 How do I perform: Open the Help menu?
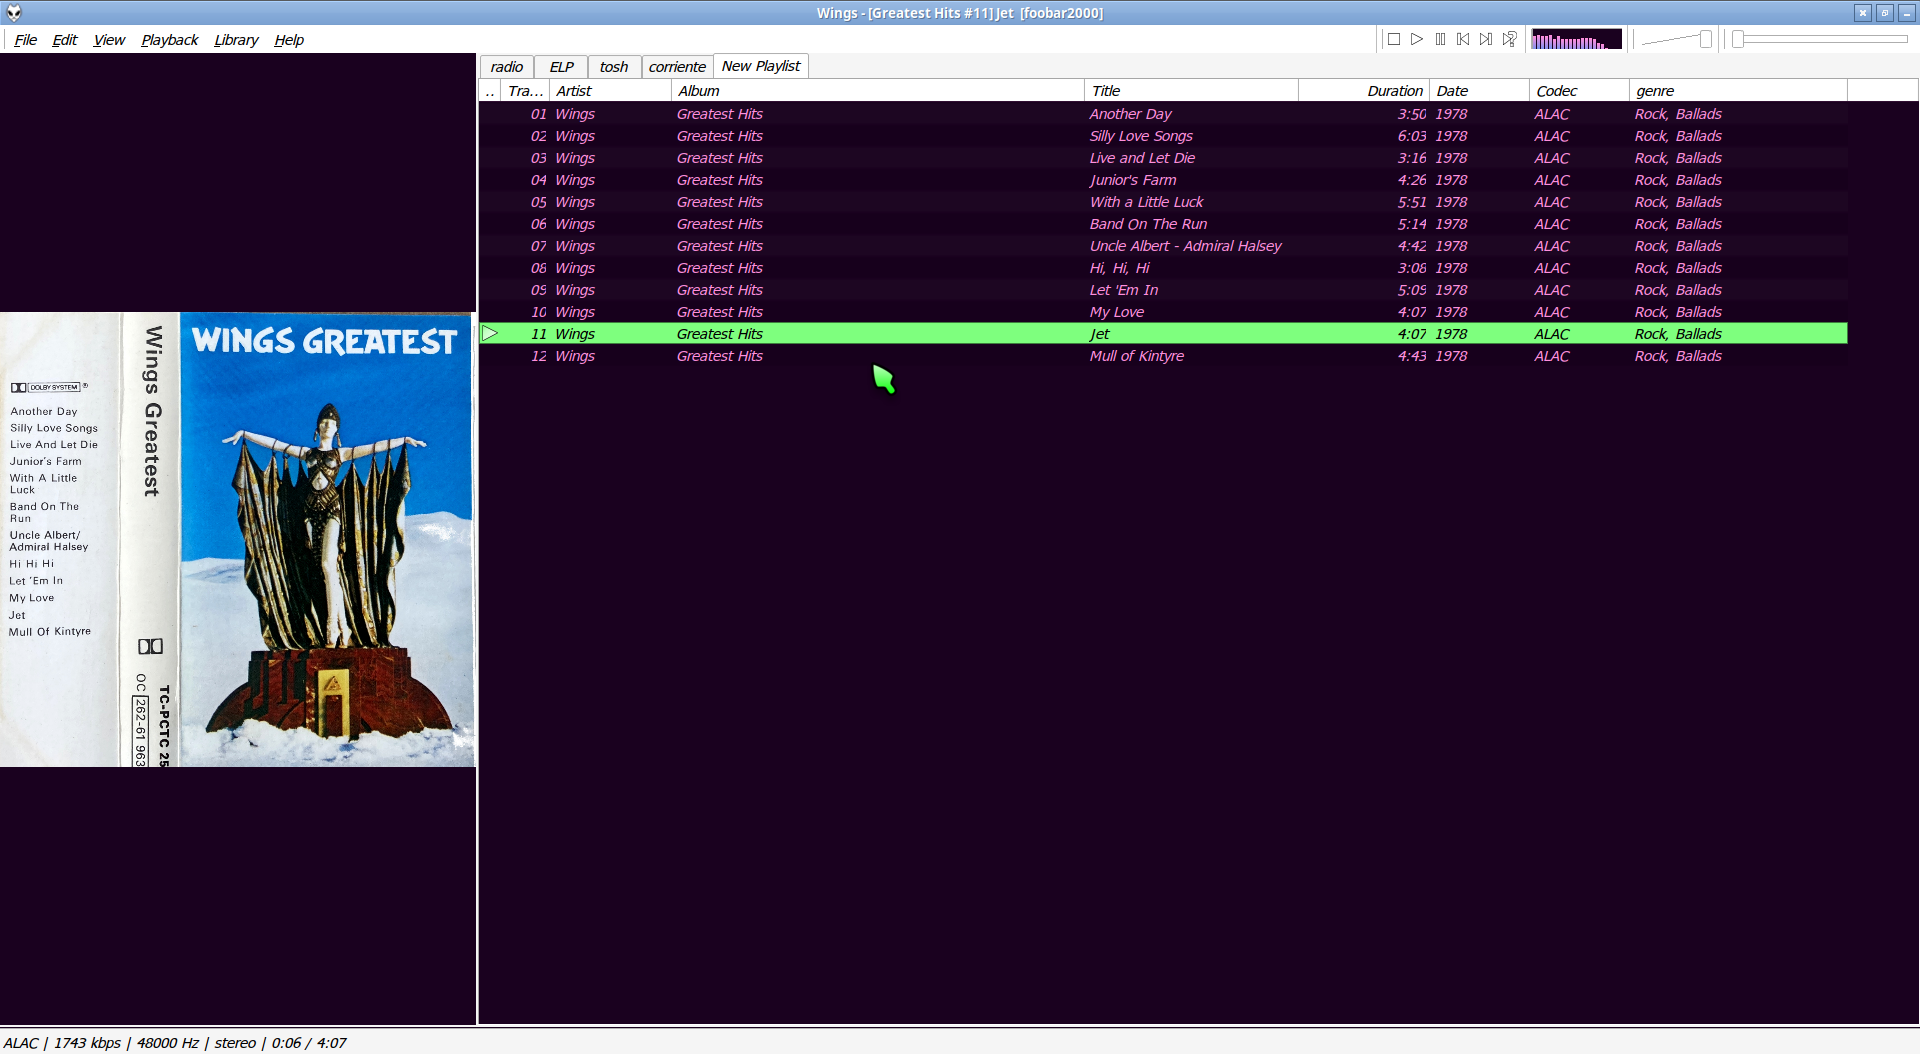click(x=289, y=40)
